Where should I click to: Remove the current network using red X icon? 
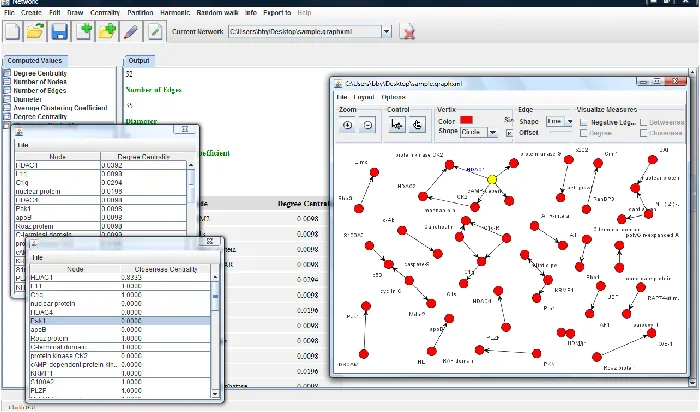pyautogui.click(x=408, y=32)
